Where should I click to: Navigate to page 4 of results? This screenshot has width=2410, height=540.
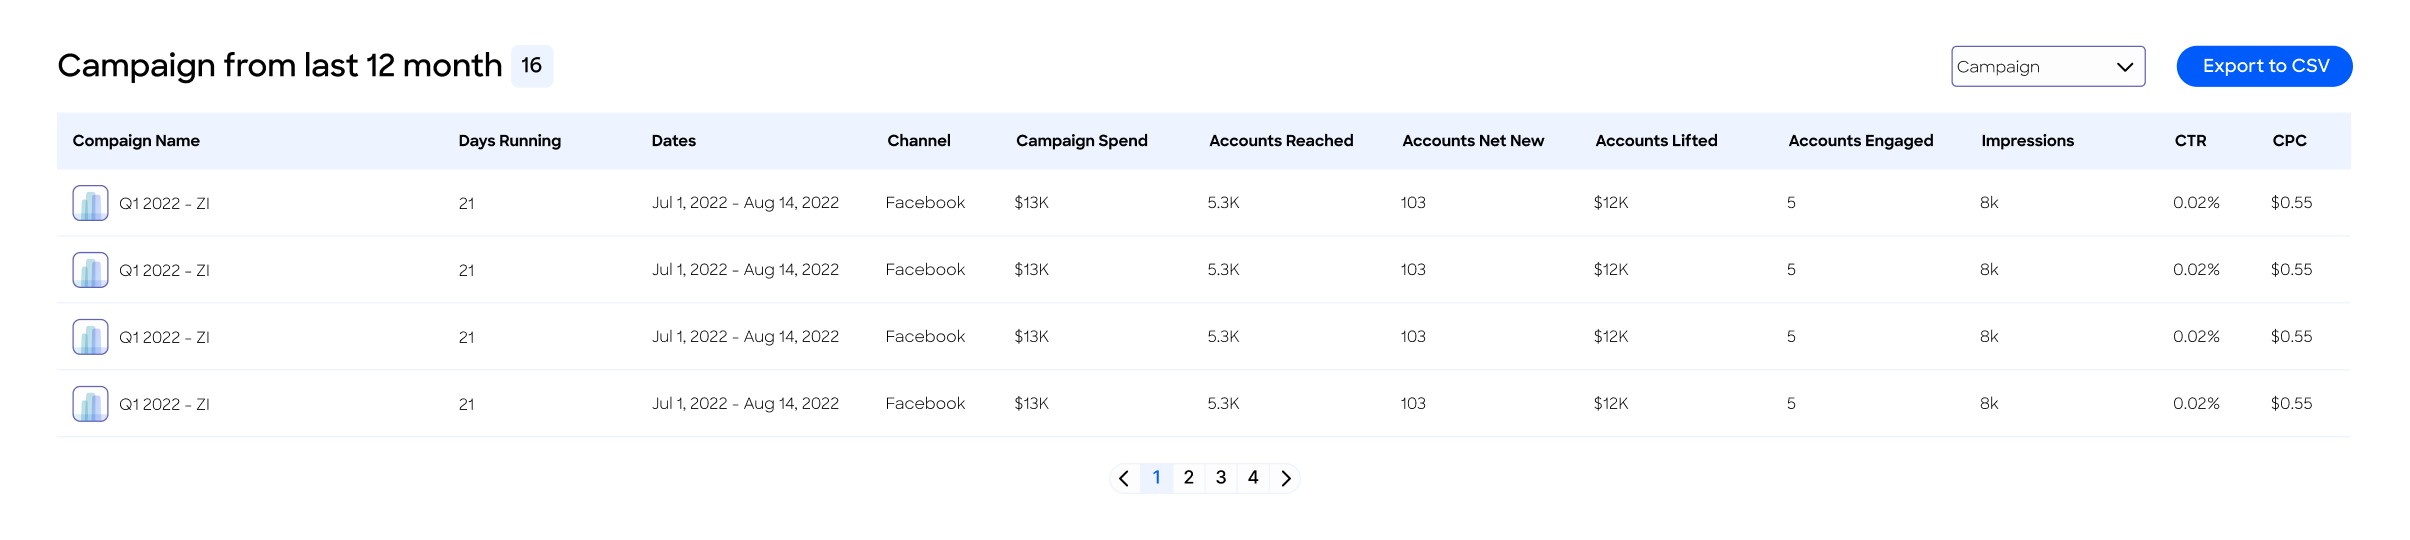click(x=1253, y=478)
